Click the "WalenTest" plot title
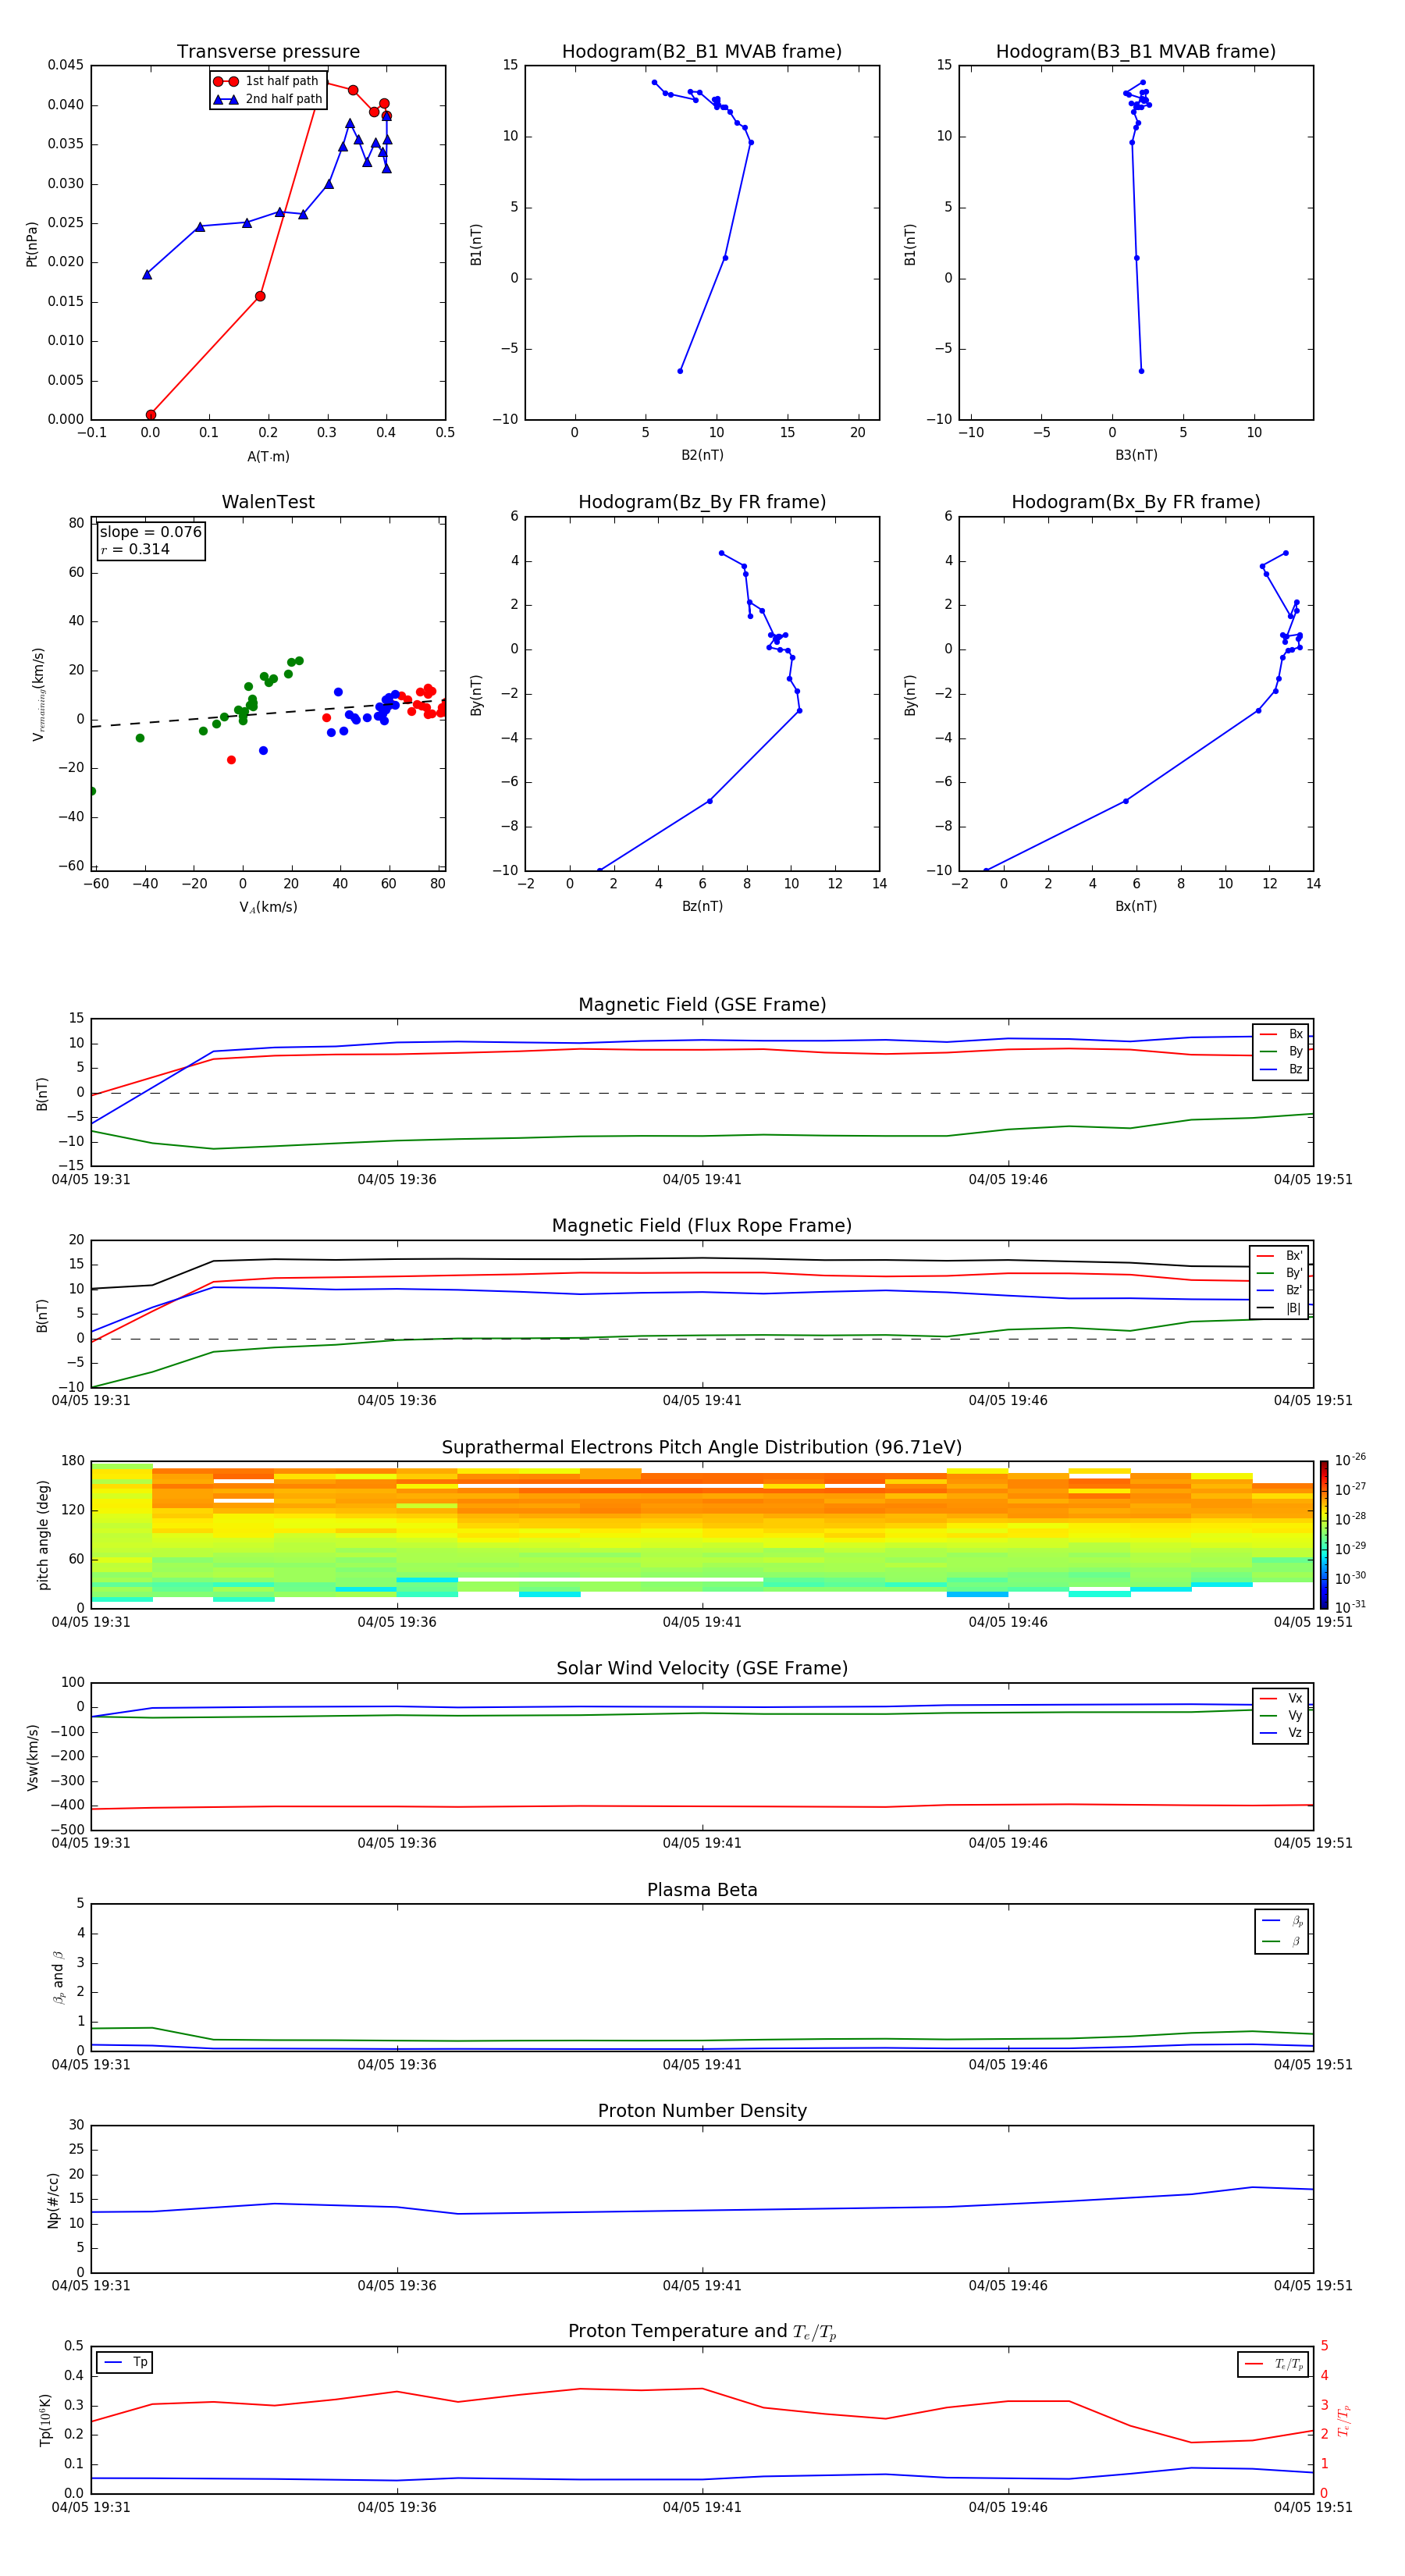This screenshot has width=1405, height=2576. [x=268, y=502]
